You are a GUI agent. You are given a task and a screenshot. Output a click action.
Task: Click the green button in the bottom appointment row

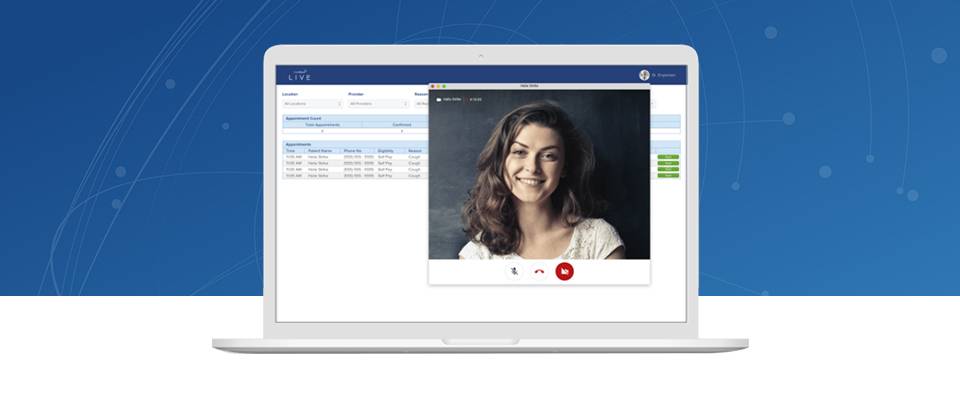coord(668,176)
